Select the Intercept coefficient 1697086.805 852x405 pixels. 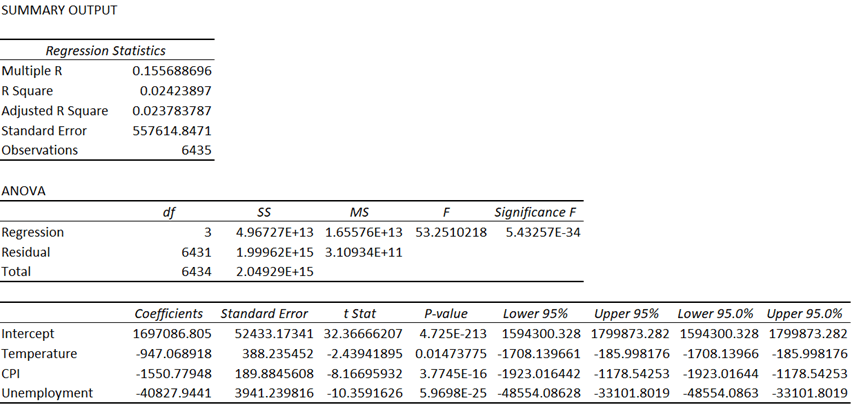(x=172, y=333)
